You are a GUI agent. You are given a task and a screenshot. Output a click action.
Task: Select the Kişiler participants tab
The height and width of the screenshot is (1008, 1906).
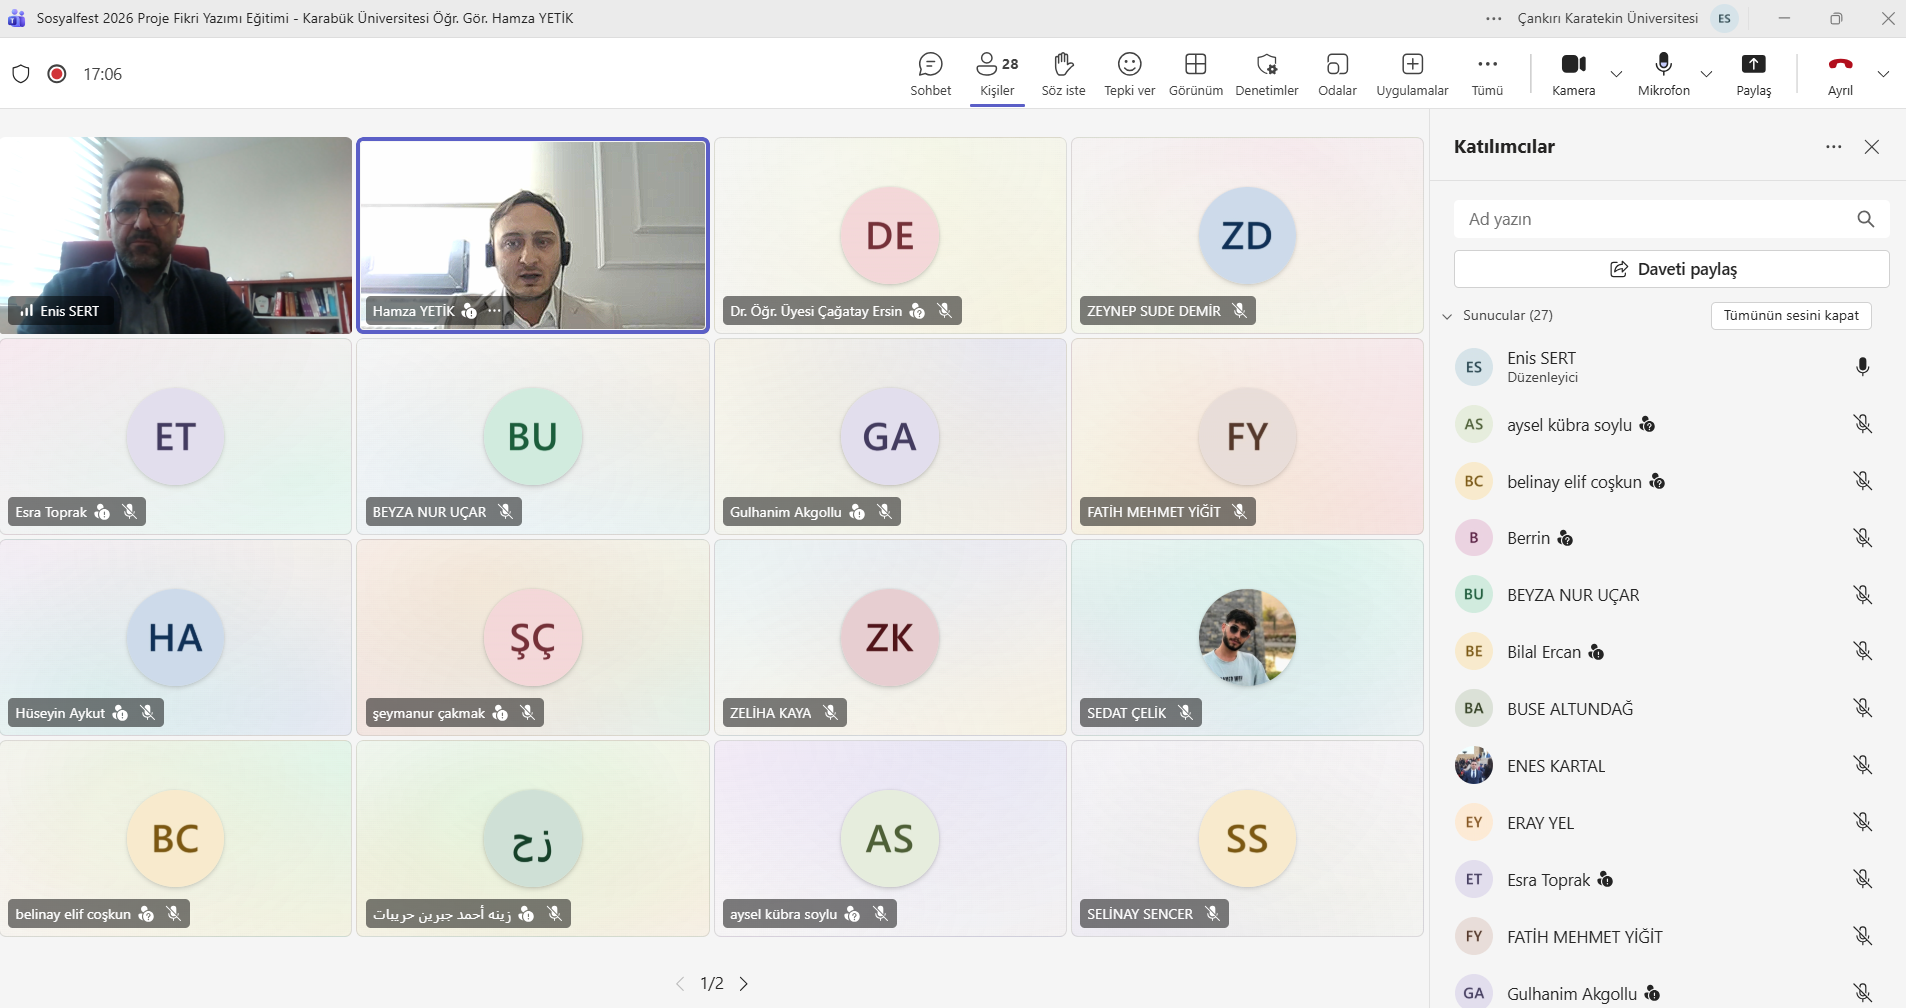(997, 74)
